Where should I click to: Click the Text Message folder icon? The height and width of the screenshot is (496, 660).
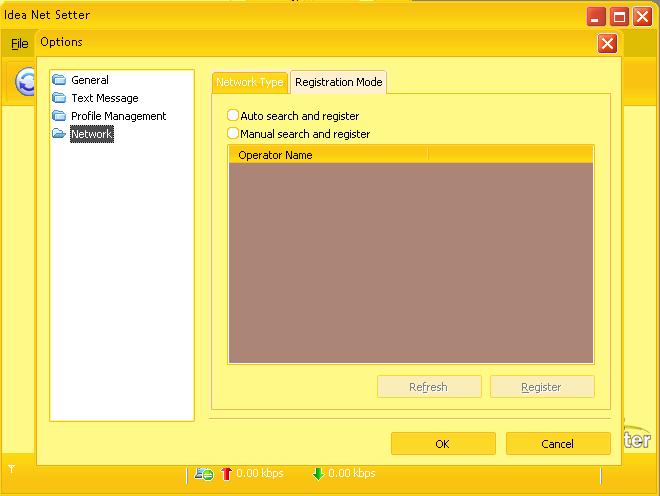point(59,98)
